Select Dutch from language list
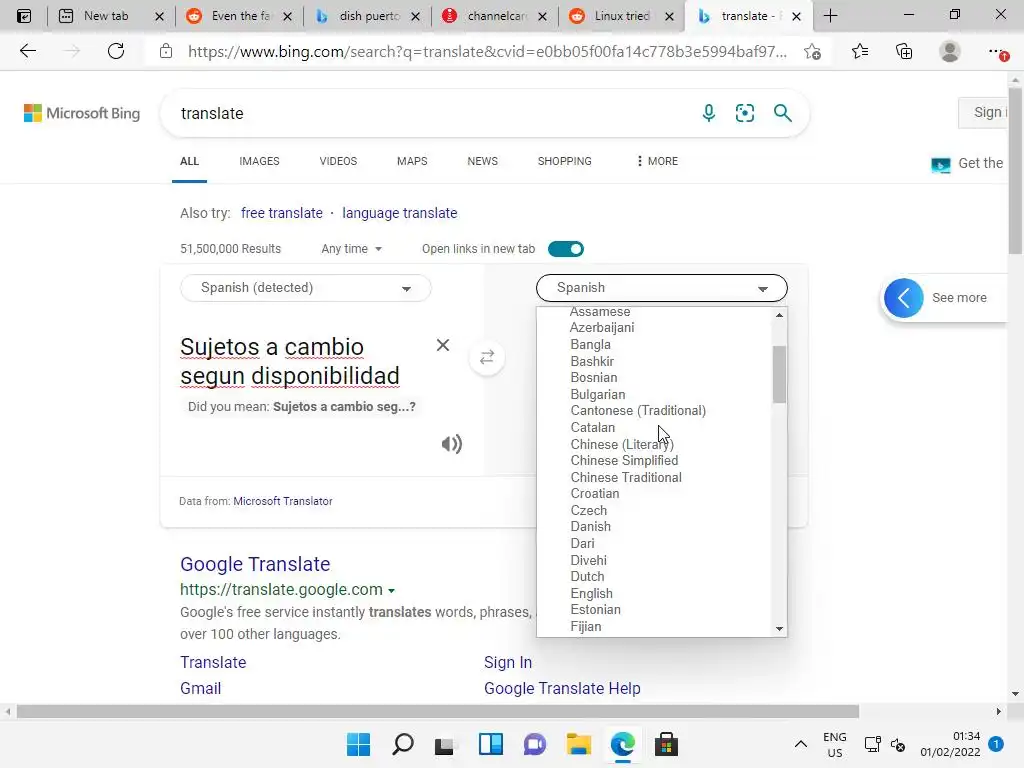The width and height of the screenshot is (1024, 768). point(588,577)
